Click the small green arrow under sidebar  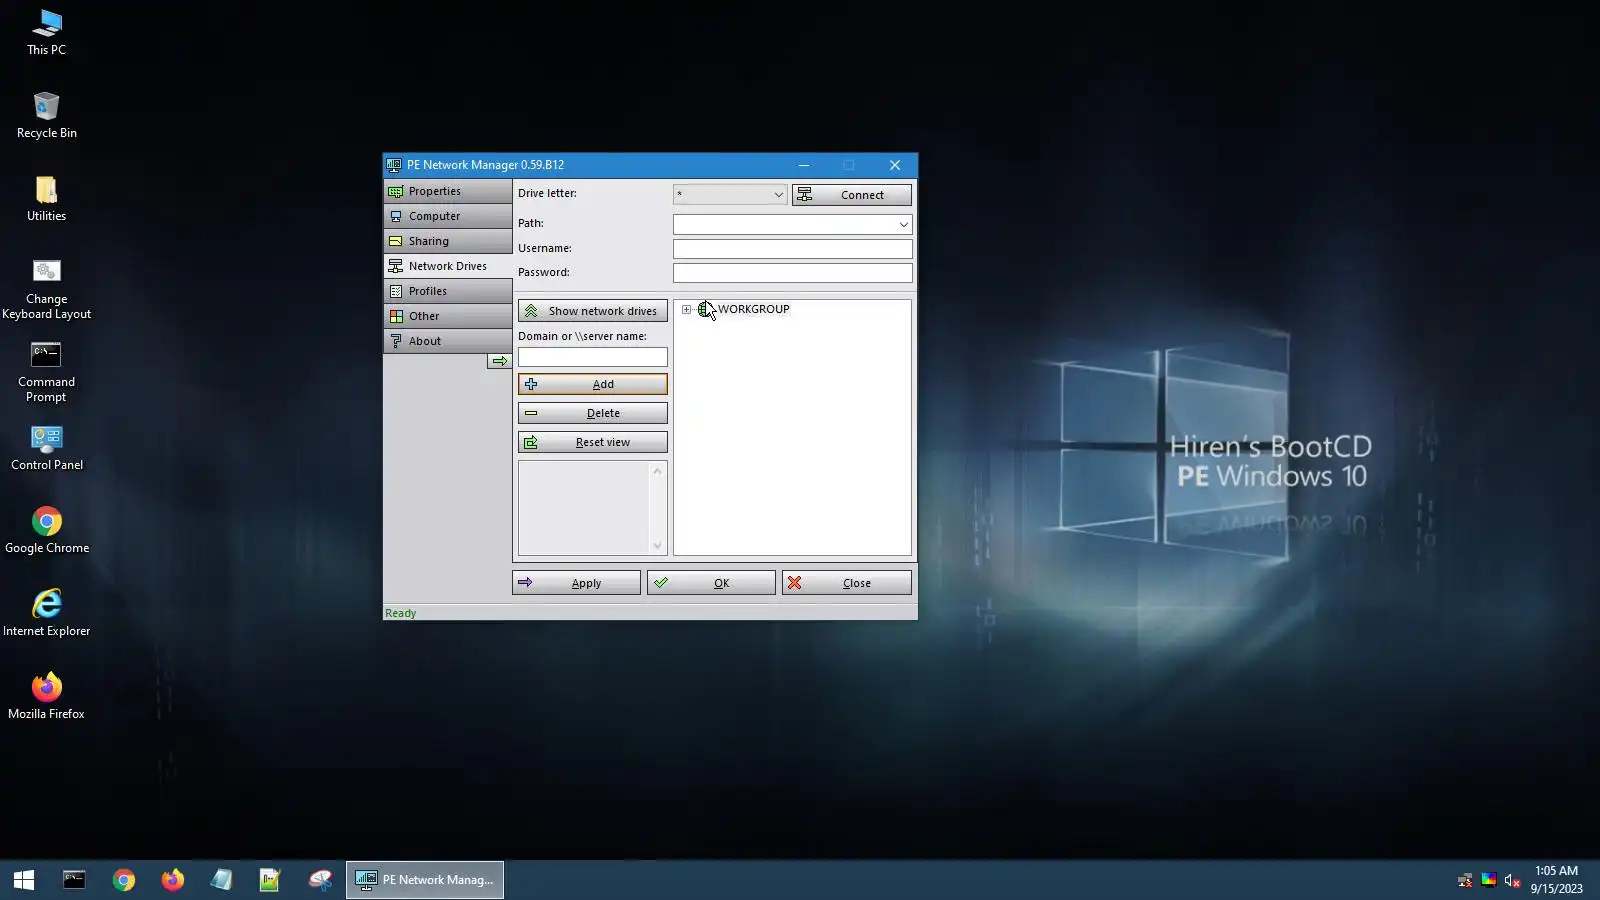[499, 361]
